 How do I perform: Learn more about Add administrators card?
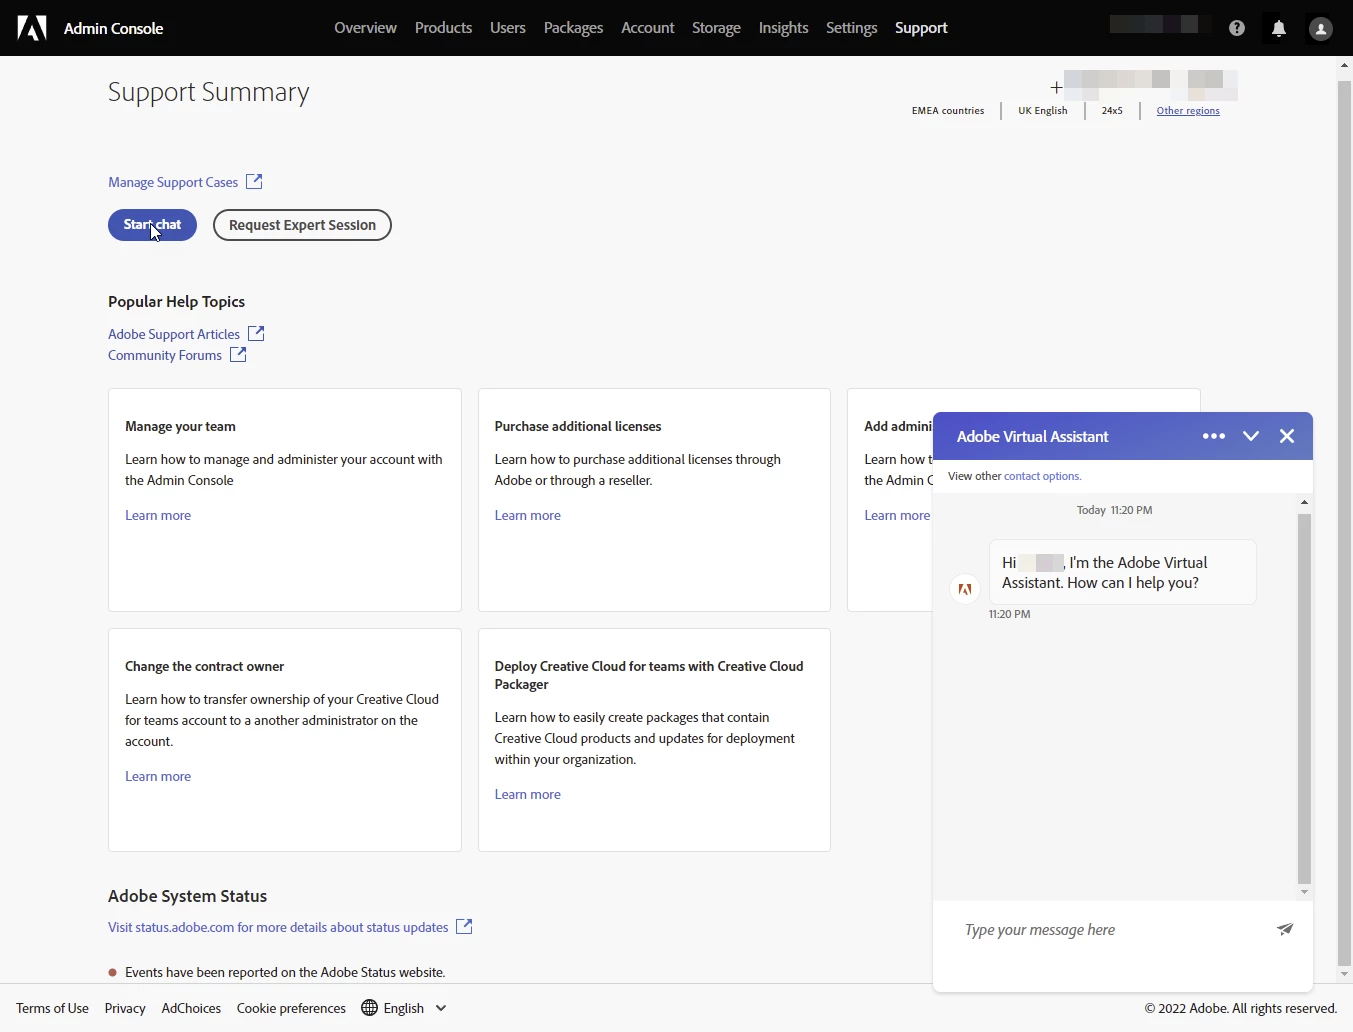point(897,515)
